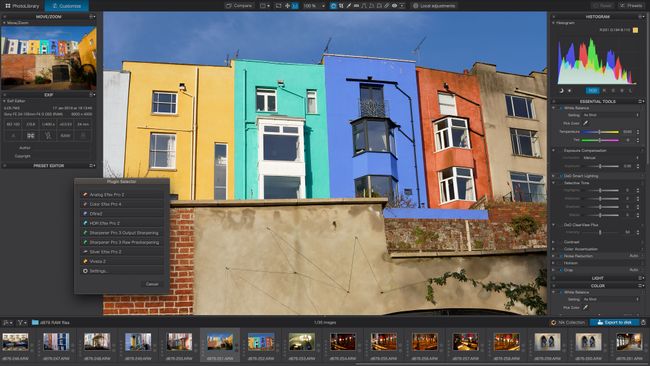Select the white balance eyedropper tool in the toolbar
This screenshot has height=366, width=650.
(x=349, y=6)
